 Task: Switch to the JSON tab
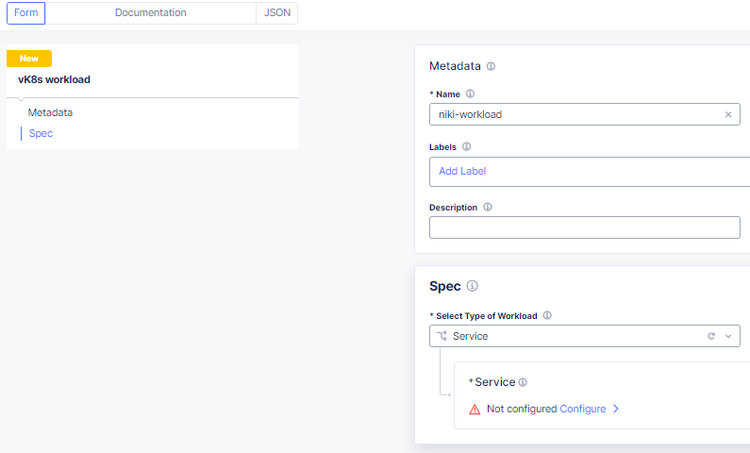[x=277, y=13]
